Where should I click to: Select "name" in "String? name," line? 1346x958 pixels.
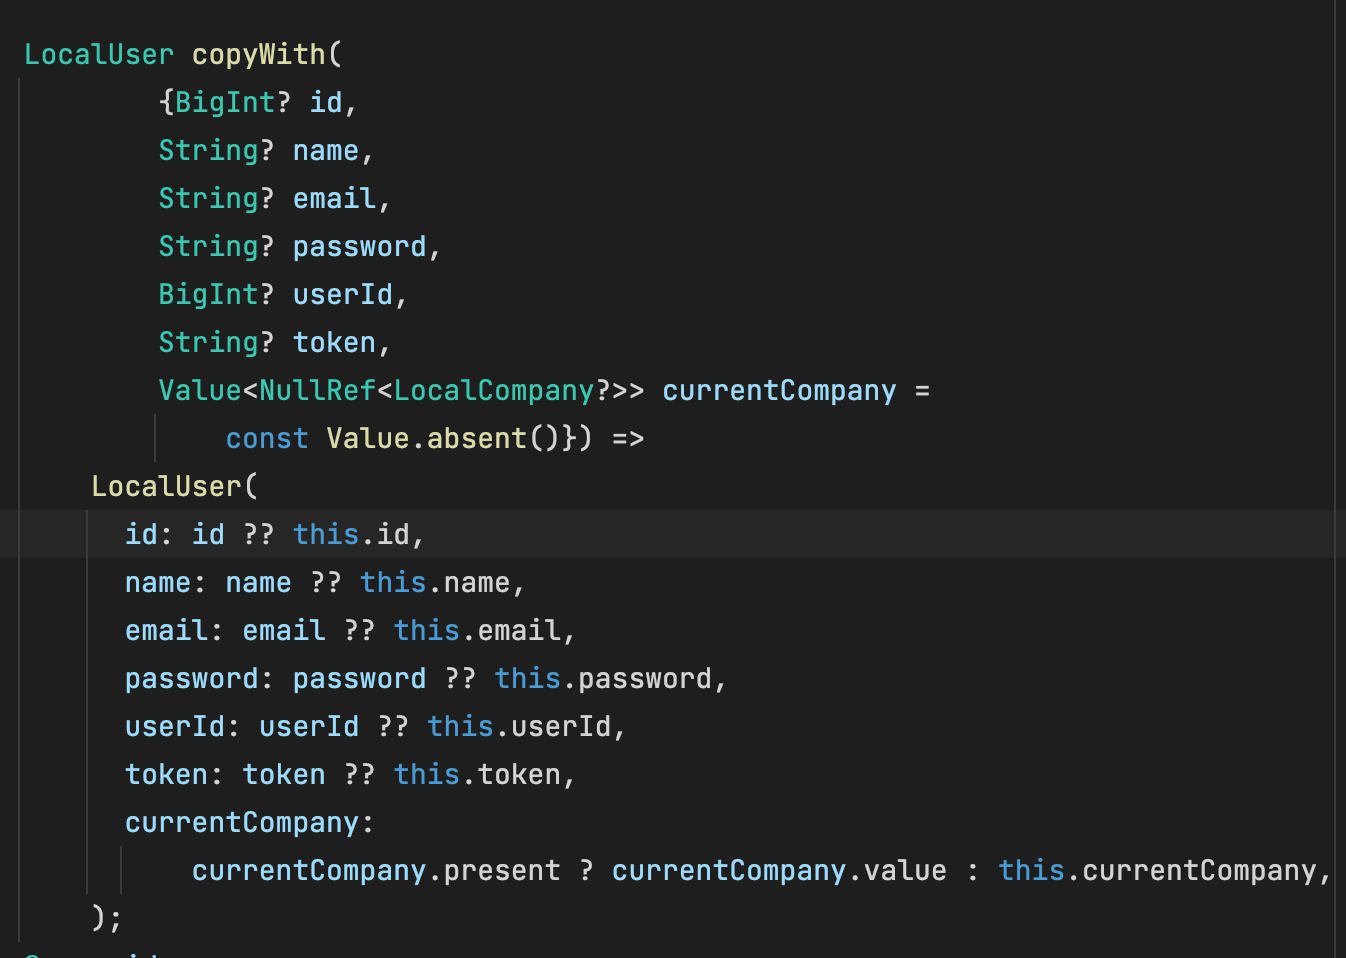(x=326, y=150)
